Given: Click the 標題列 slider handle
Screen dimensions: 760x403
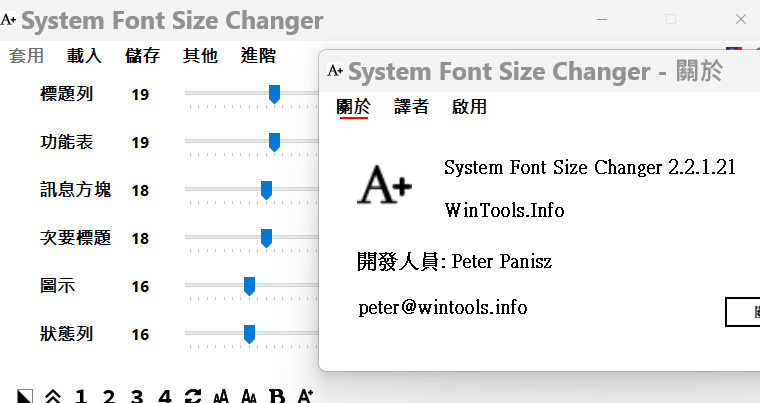Looking at the screenshot, I should coord(274,94).
